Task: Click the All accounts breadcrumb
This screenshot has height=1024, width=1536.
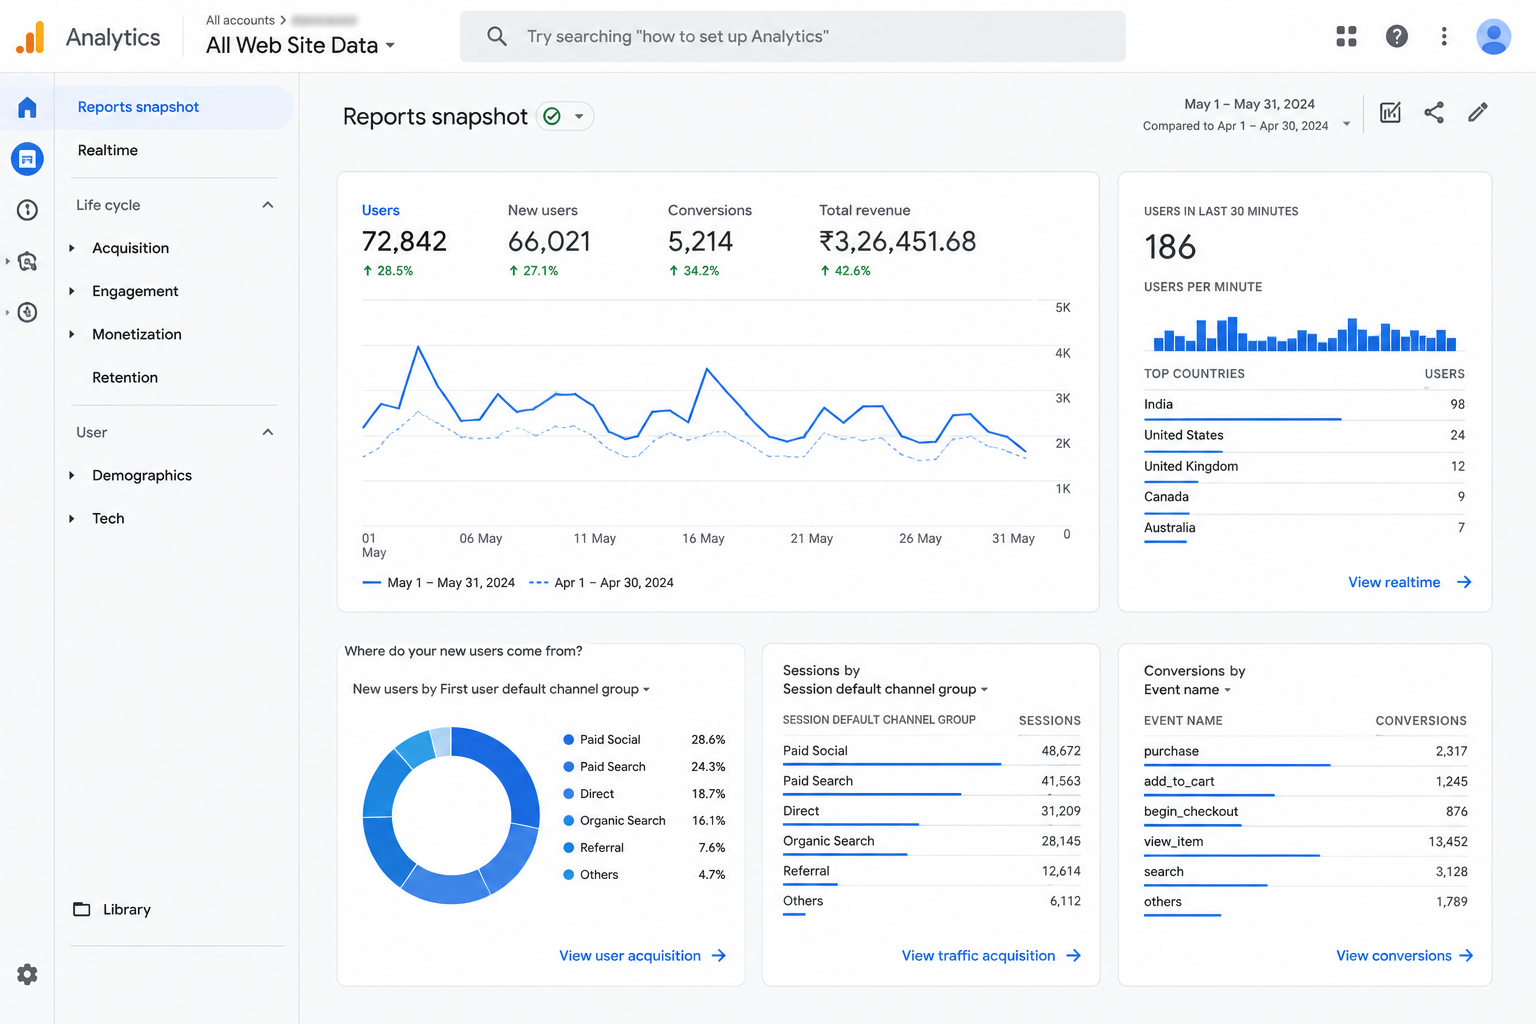Action: (x=240, y=20)
